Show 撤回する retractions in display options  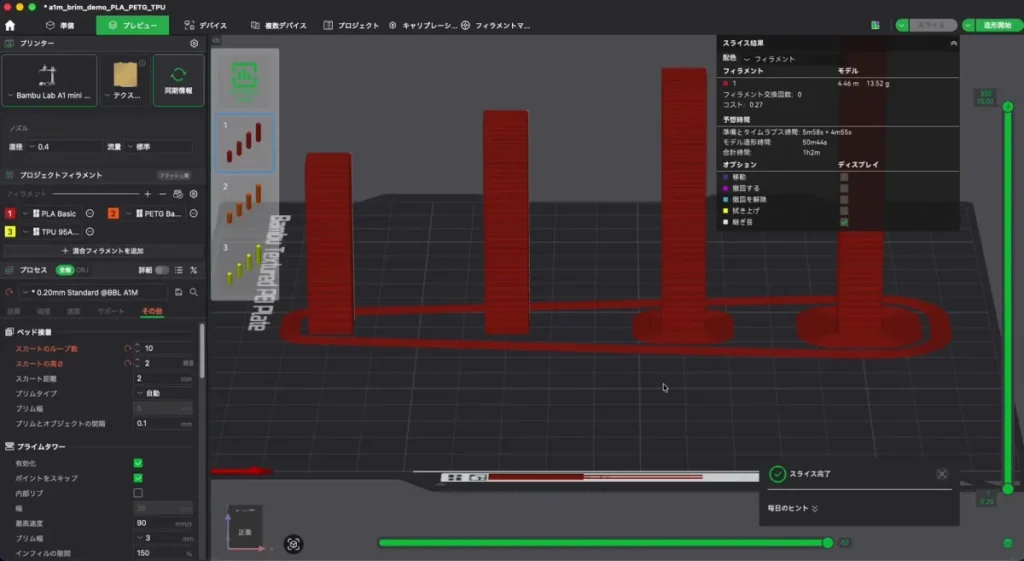coord(844,188)
